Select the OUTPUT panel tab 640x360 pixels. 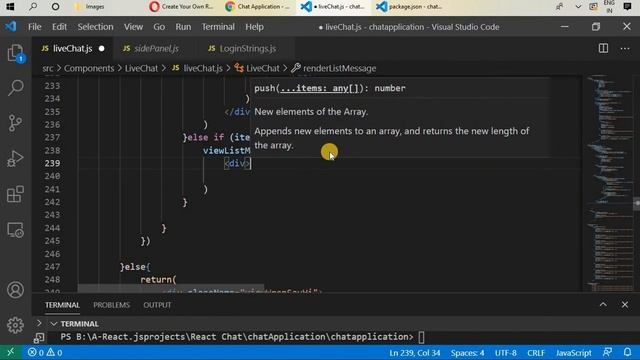point(157,305)
